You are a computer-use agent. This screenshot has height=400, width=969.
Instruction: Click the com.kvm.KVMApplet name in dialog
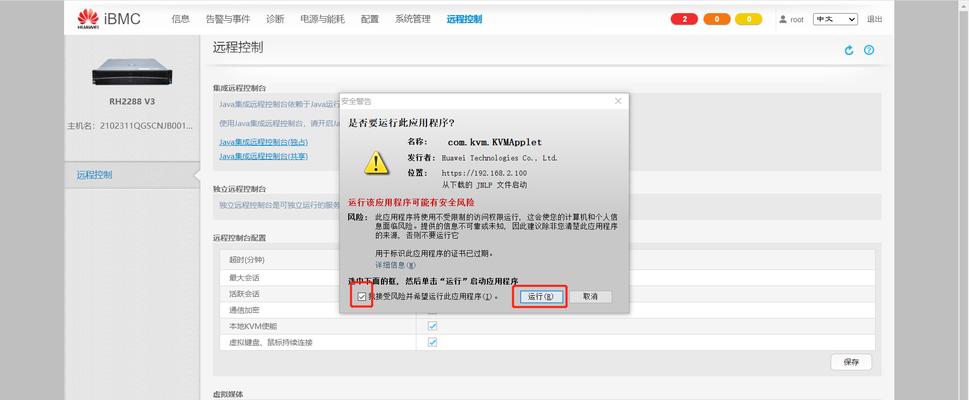495,142
